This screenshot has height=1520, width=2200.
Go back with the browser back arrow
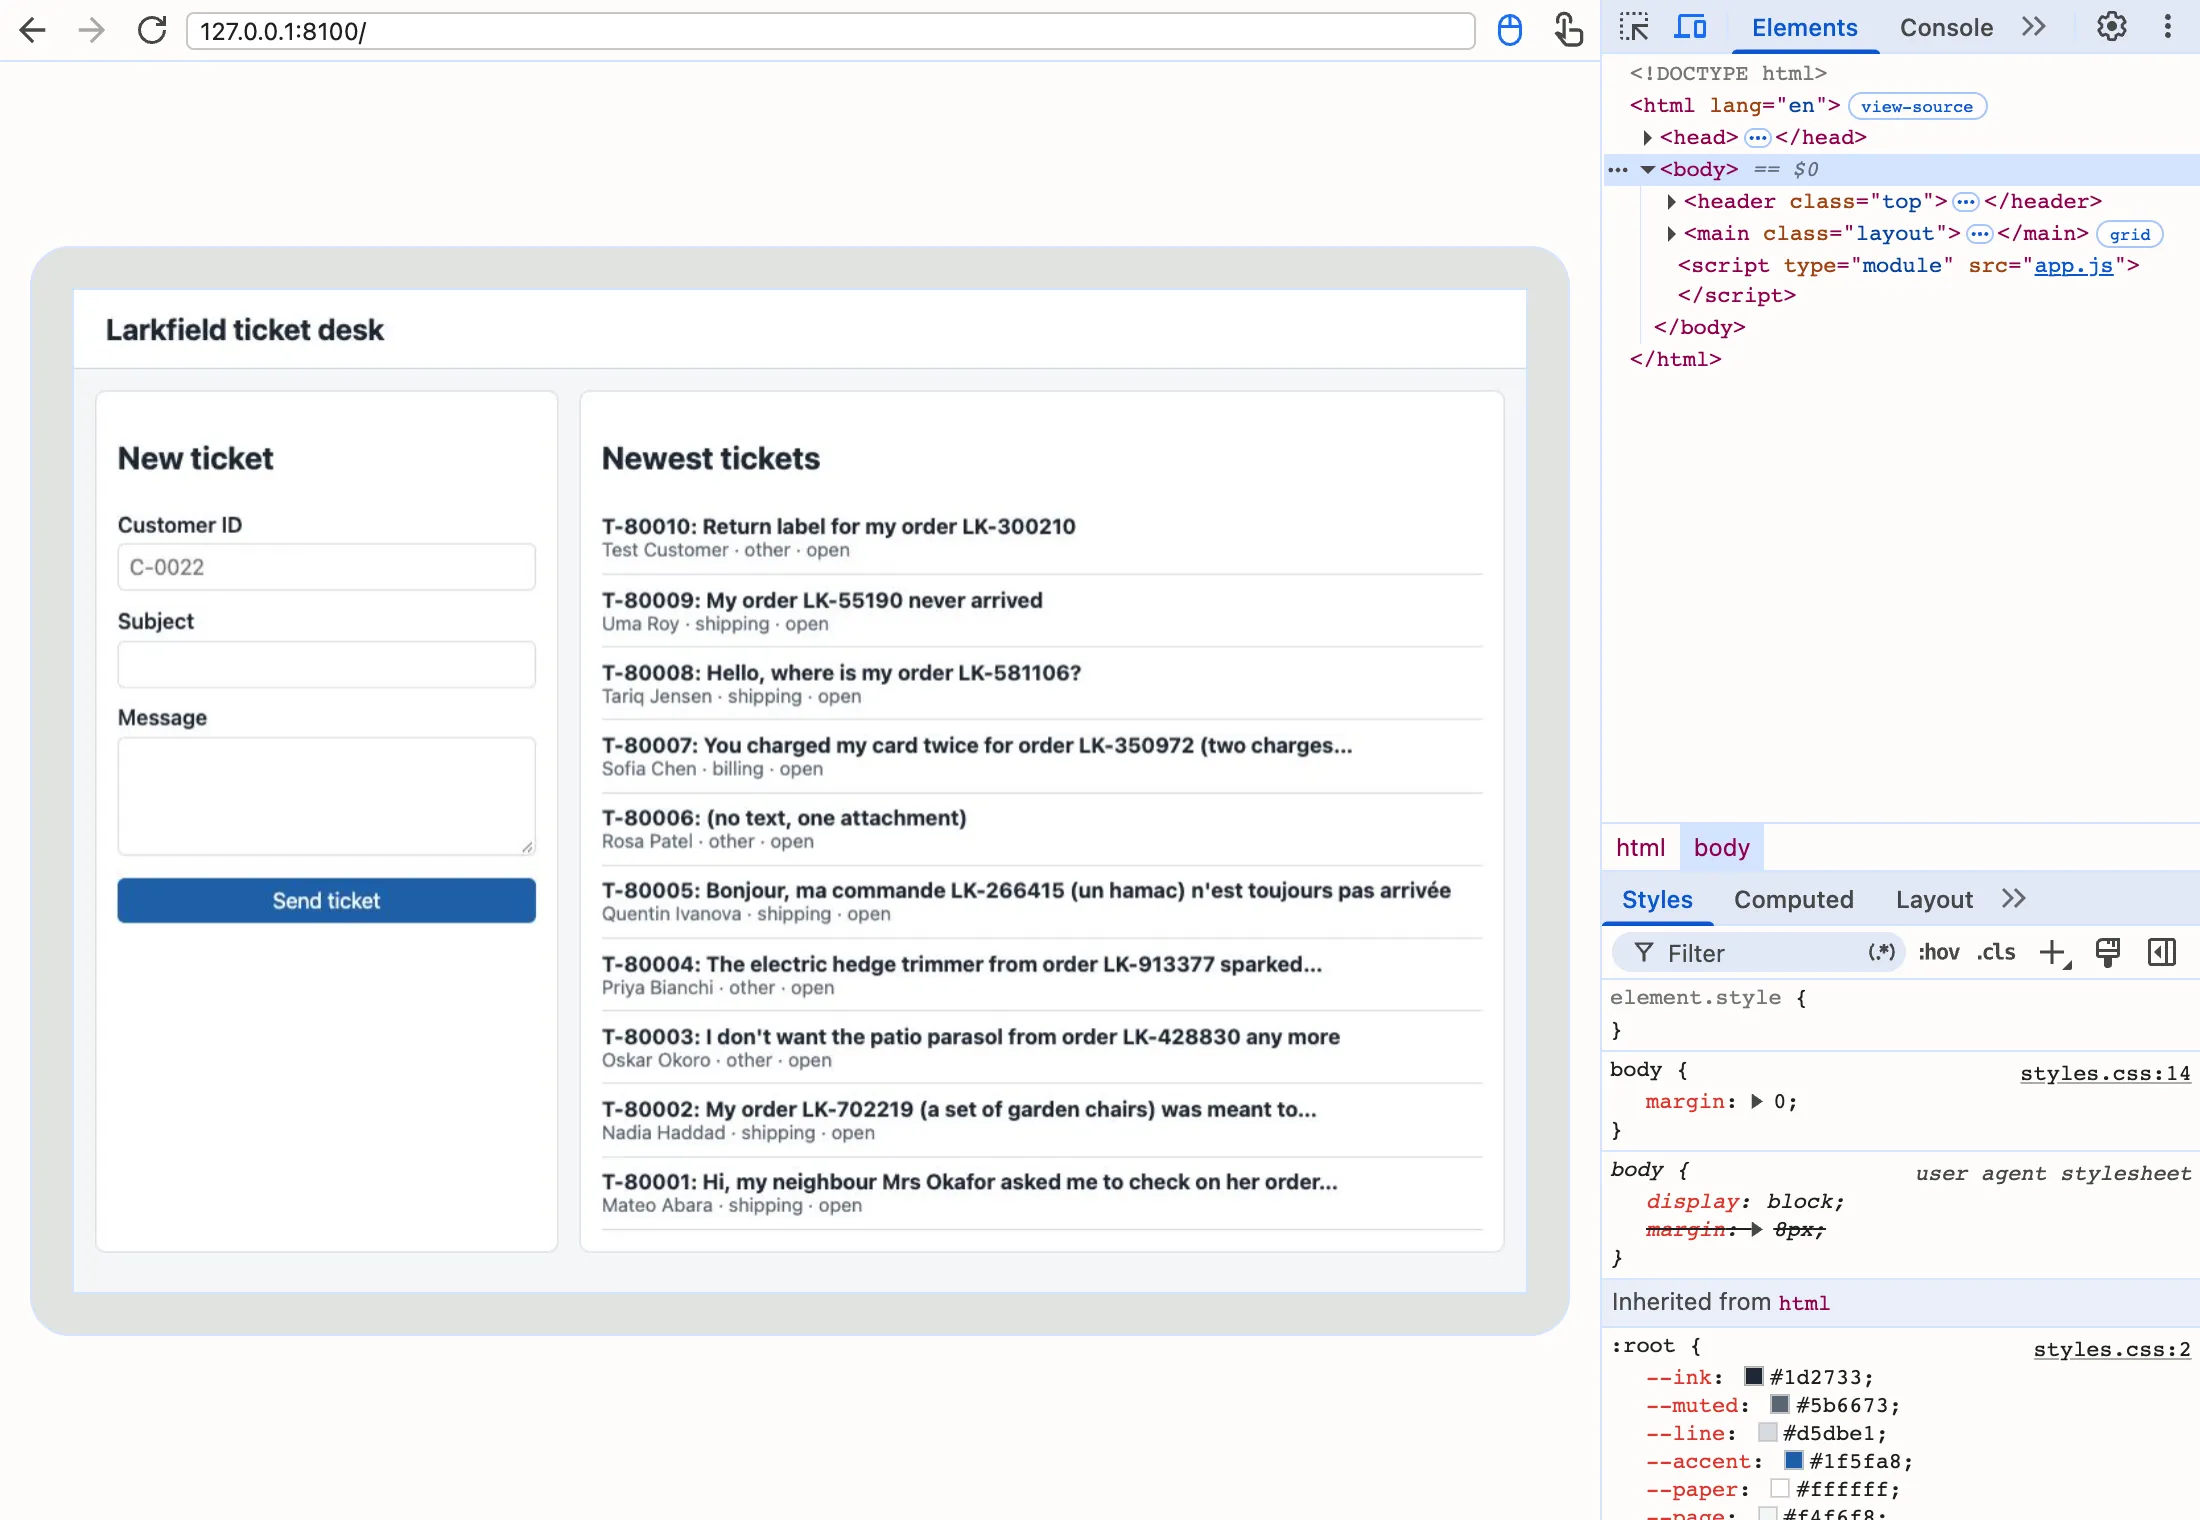click(33, 30)
